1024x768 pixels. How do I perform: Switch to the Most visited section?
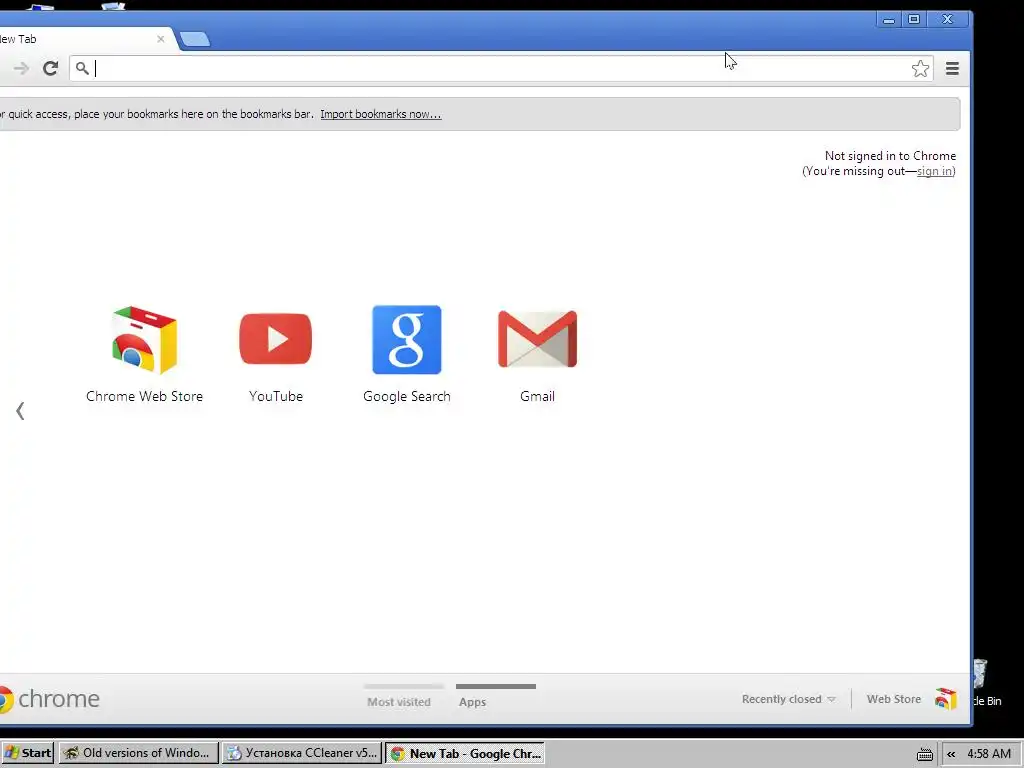click(399, 702)
